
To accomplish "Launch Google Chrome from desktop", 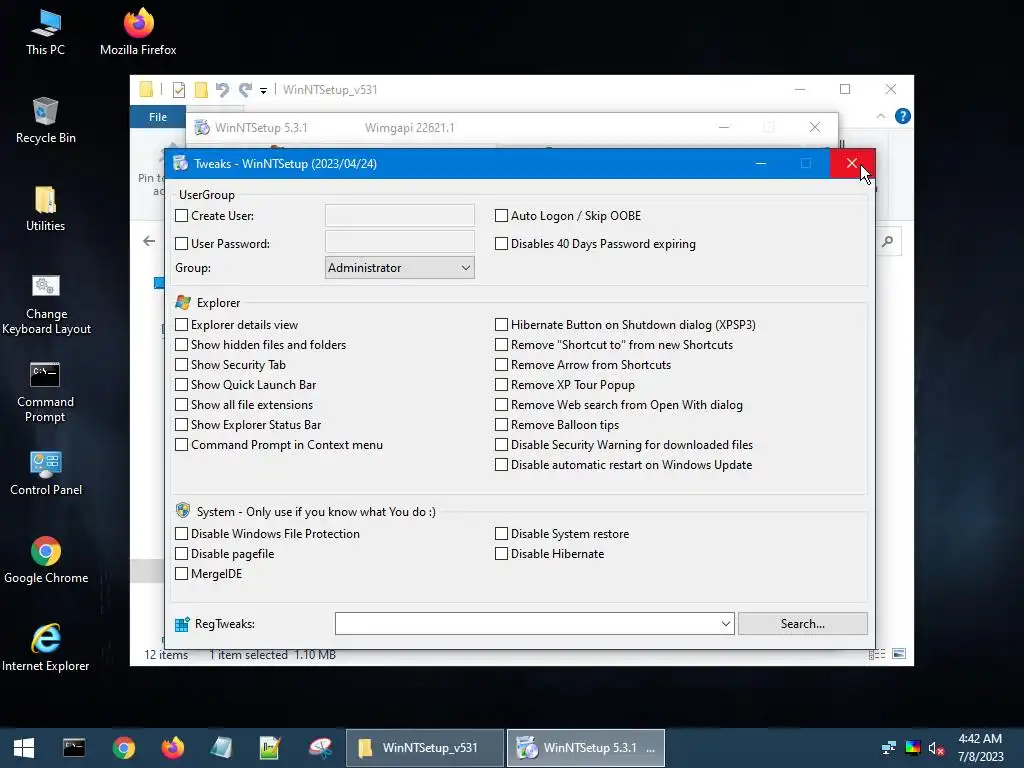I will coord(46,560).
